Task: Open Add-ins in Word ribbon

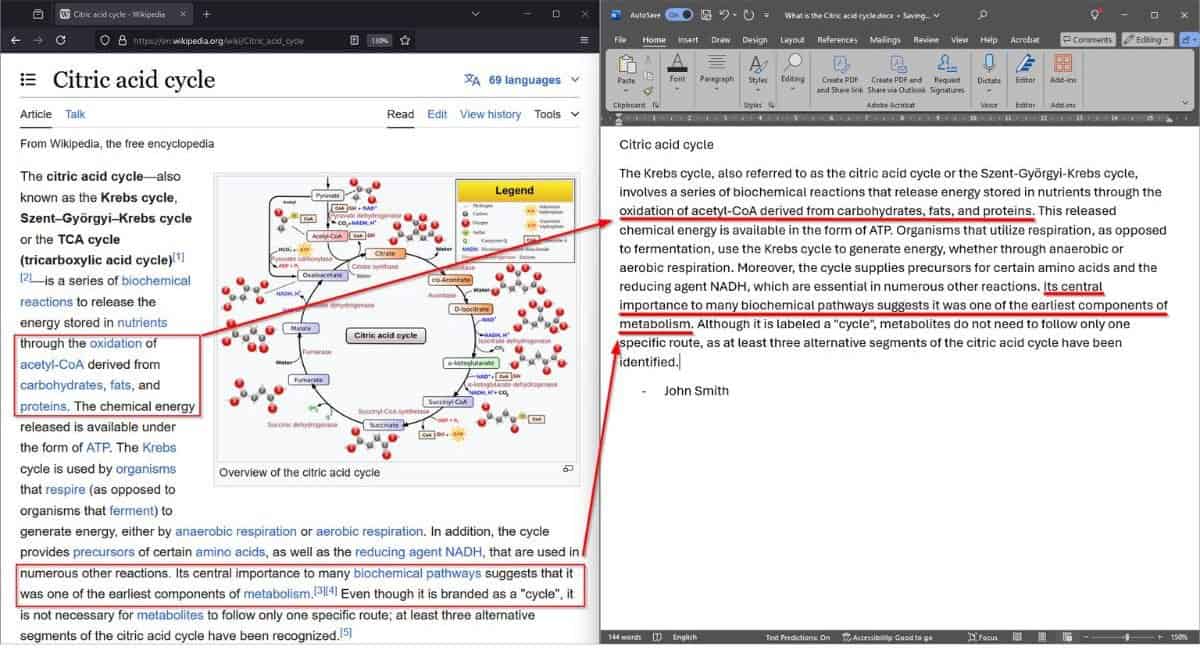Action: [x=1062, y=63]
